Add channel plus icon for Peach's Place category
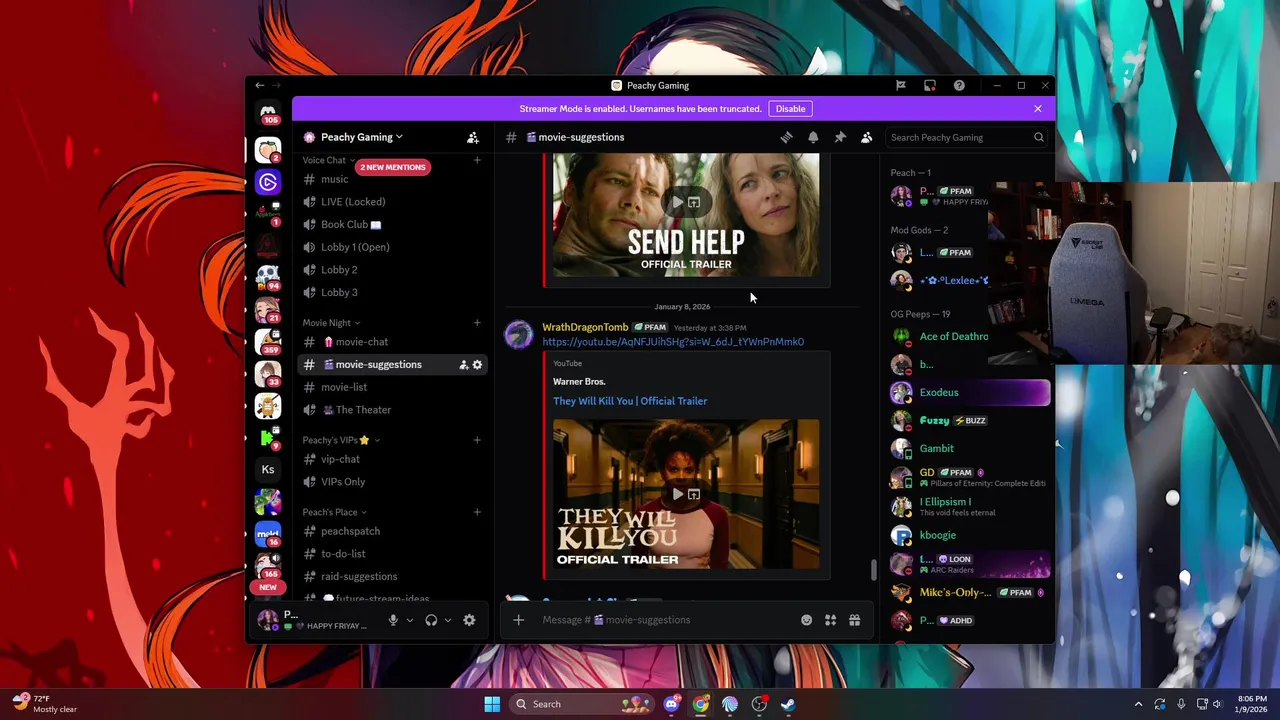Screen dimensions: 1280x720 pos(477,512)
